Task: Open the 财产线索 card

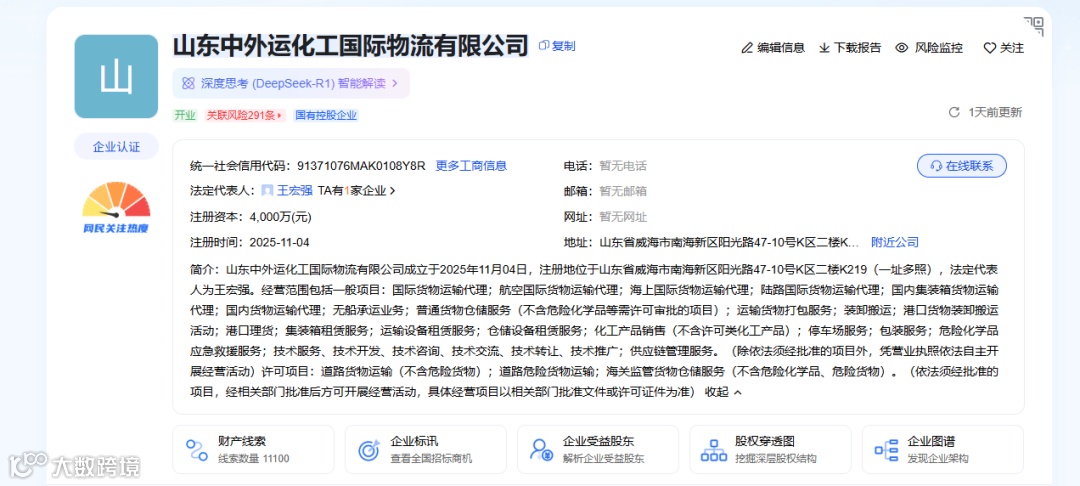Action: pyautogui.click(x=253, y=450)
